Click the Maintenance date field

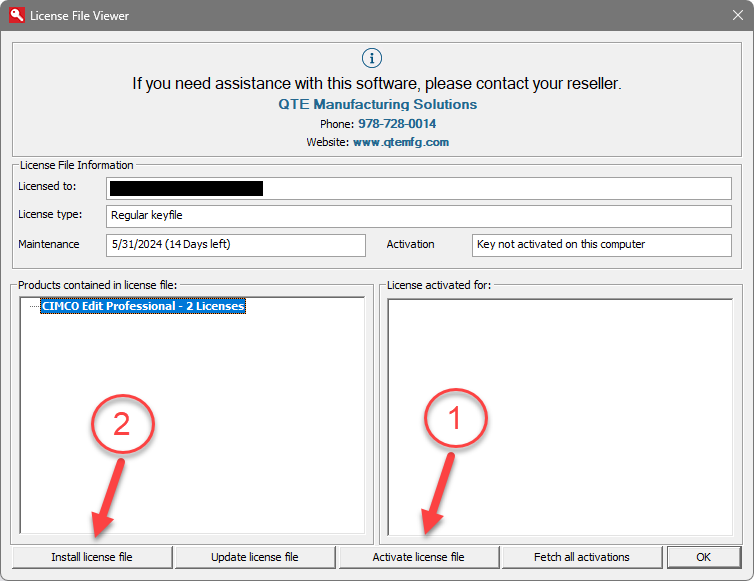pos(236,245)
